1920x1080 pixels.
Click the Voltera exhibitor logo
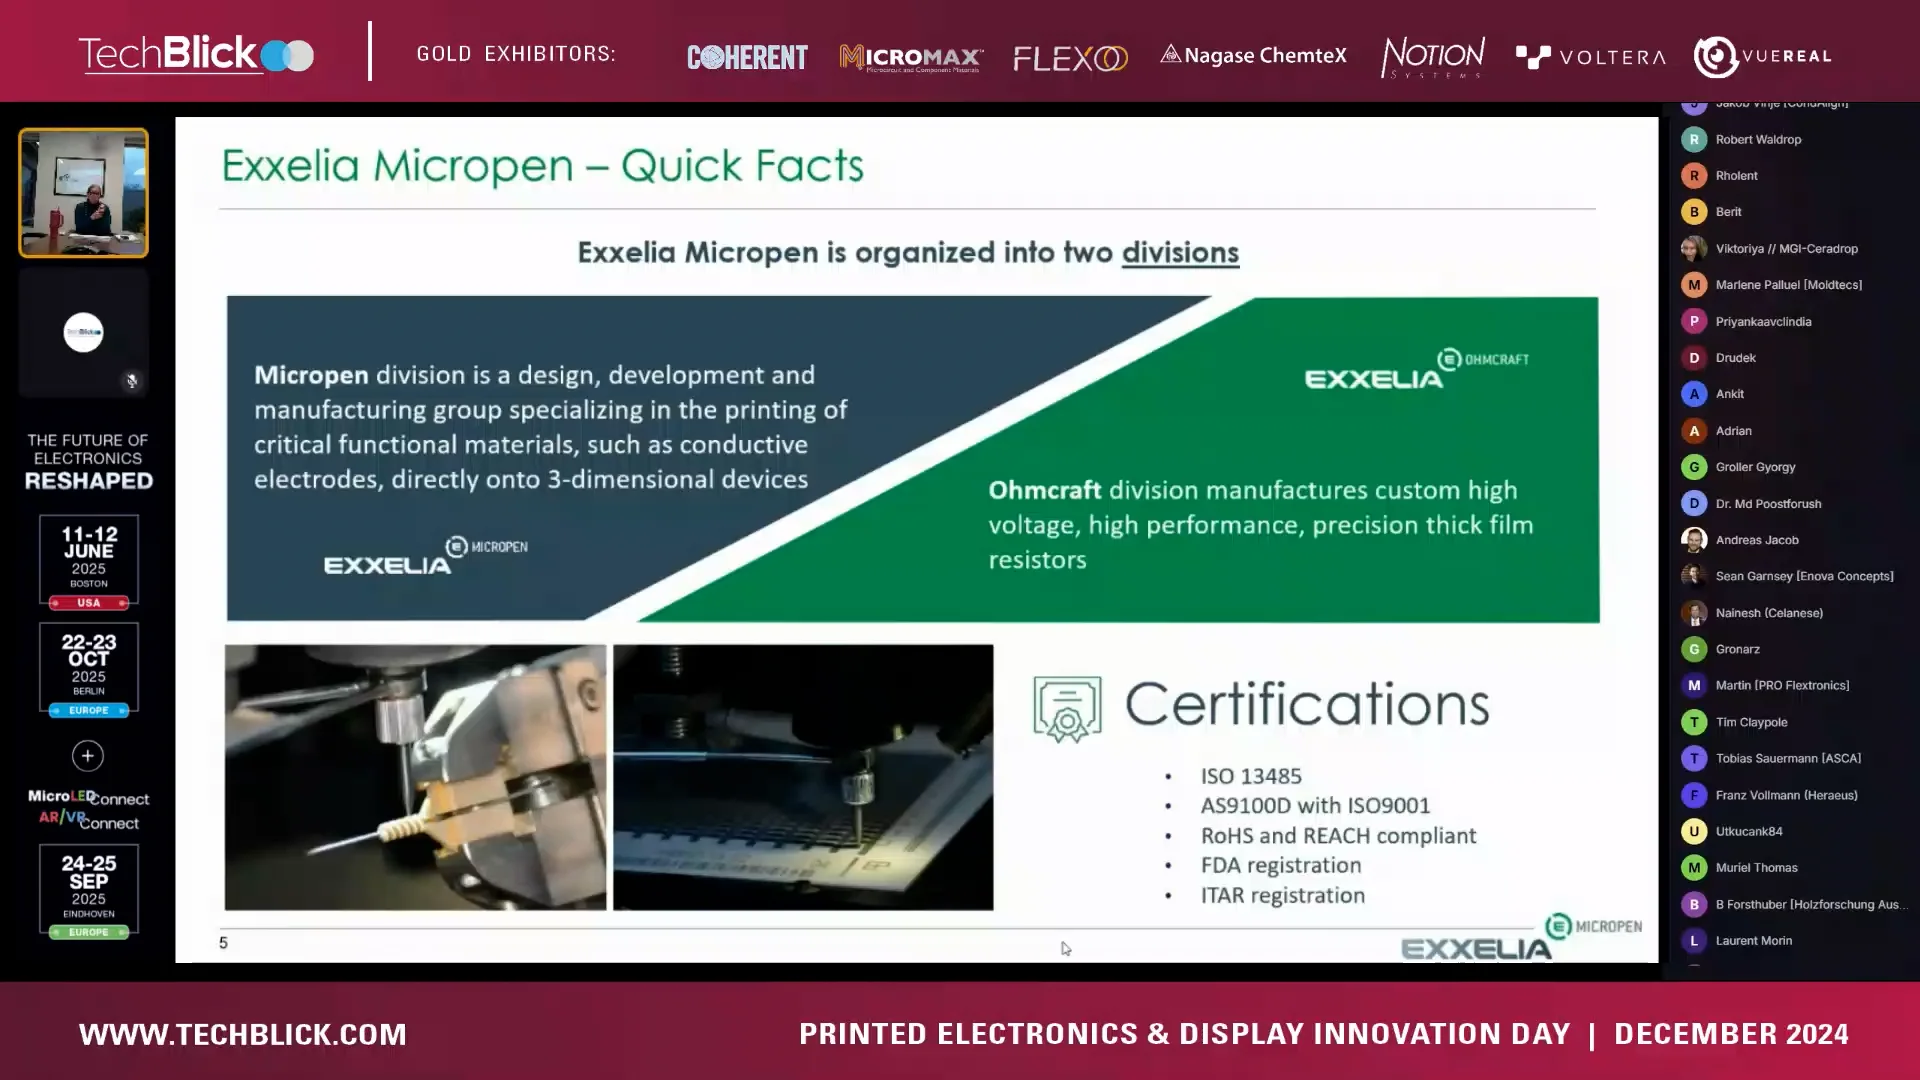click(x=1591, y=57)
